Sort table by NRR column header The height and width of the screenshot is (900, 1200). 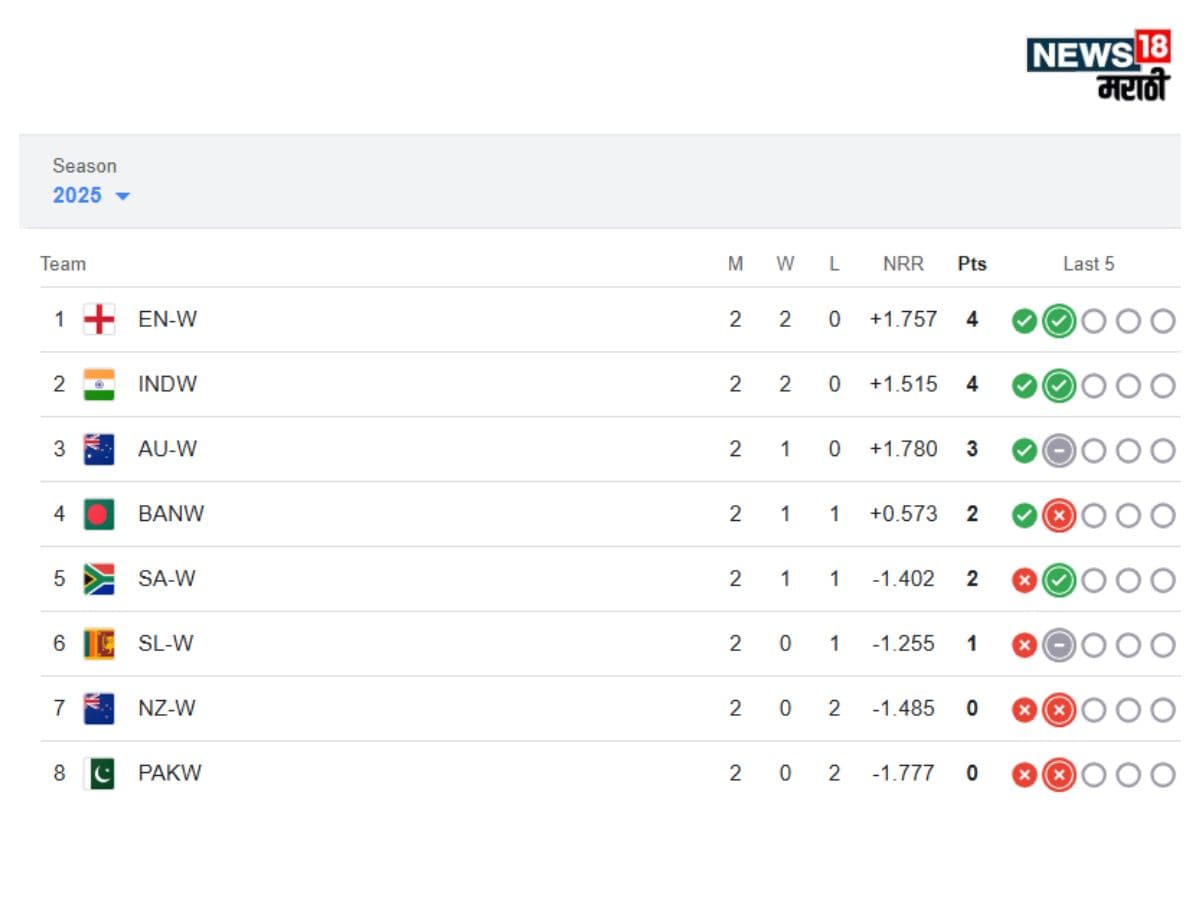(x=903, y=264)
